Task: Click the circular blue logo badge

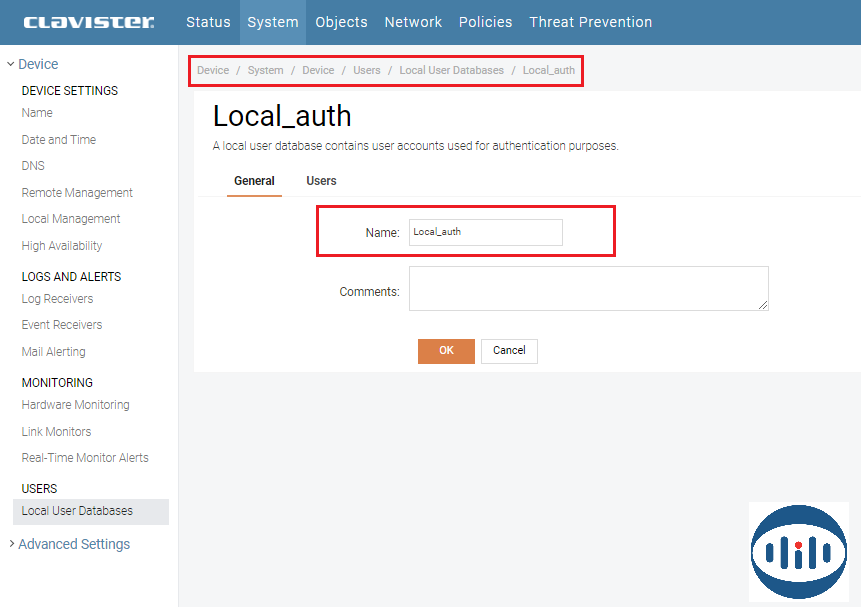Action: click(798, 552)
